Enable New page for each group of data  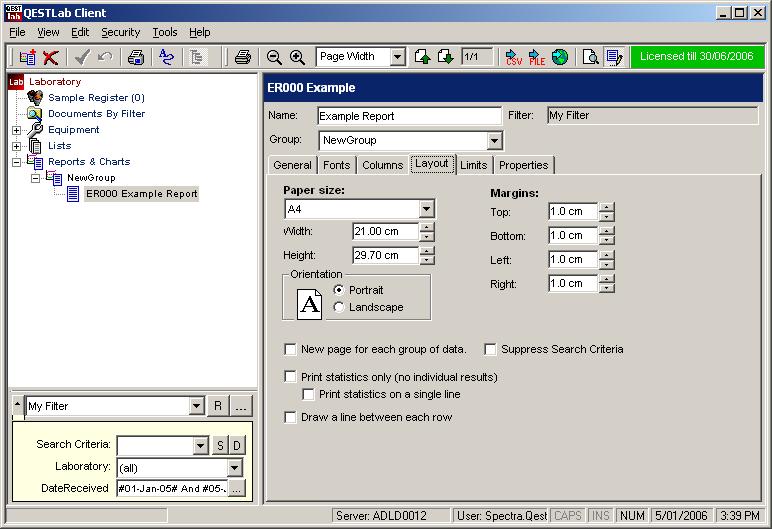[x=290, y=350]
